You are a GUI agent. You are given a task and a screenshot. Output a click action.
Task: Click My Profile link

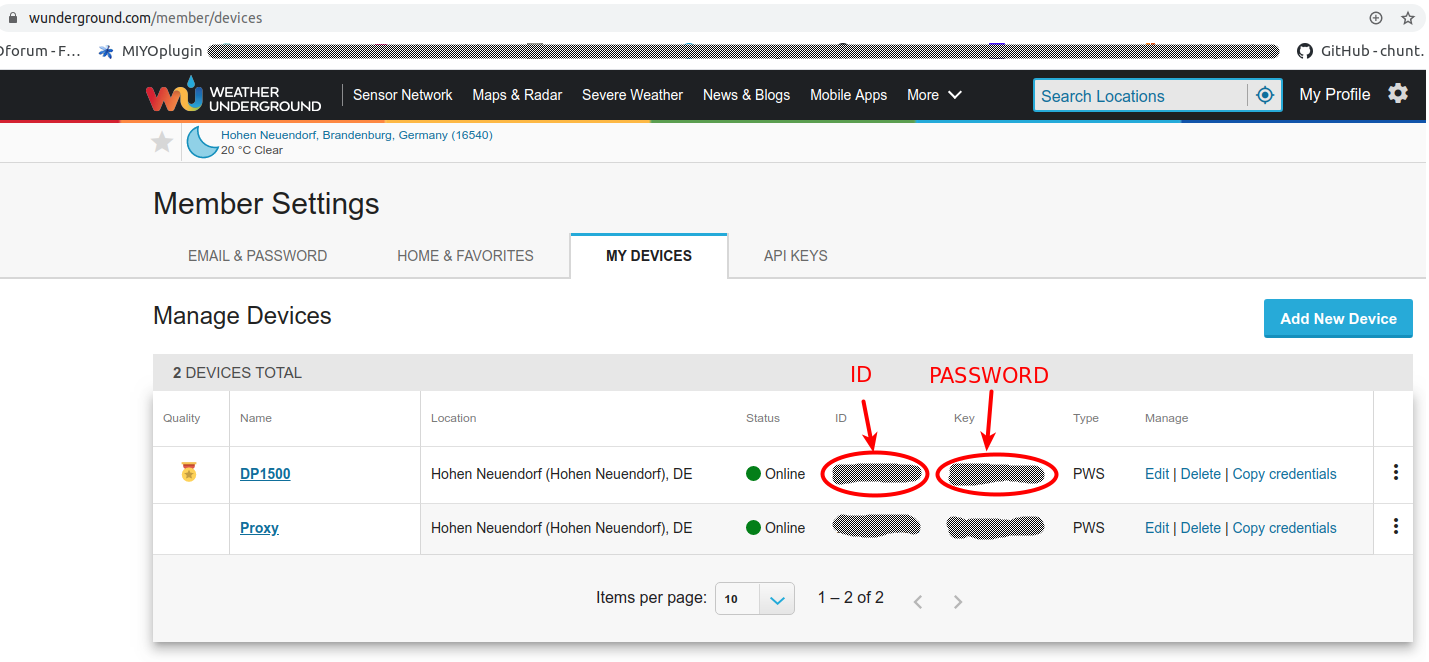[x=1334, y=94]
